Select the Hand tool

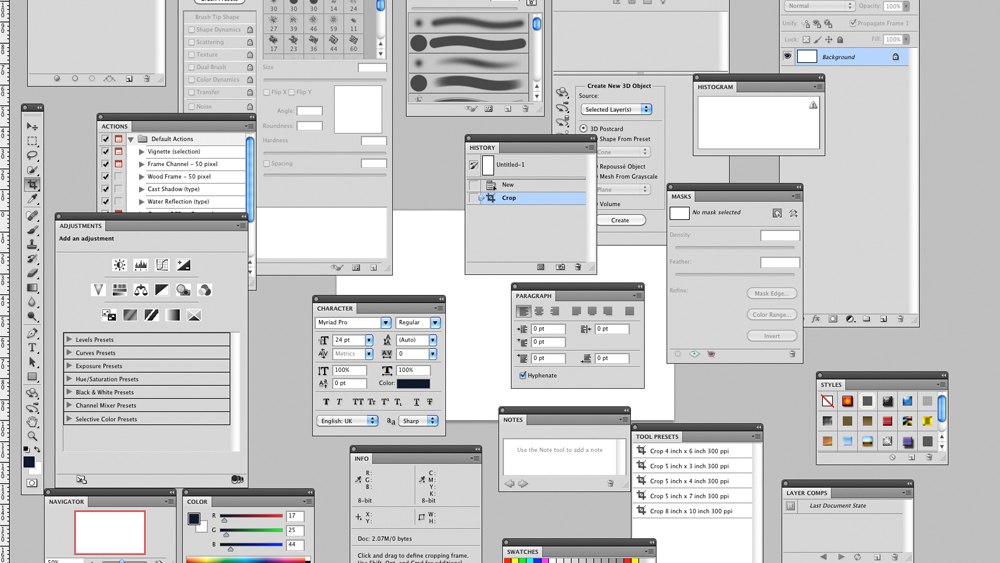(32, 422)
